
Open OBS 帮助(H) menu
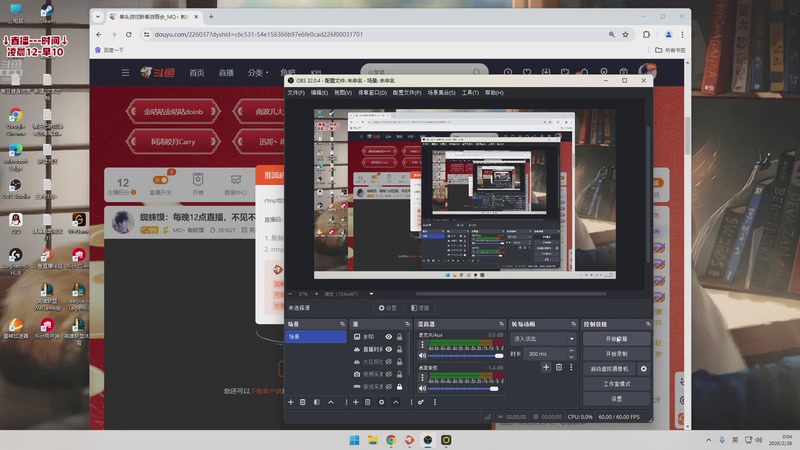point(494,92)
